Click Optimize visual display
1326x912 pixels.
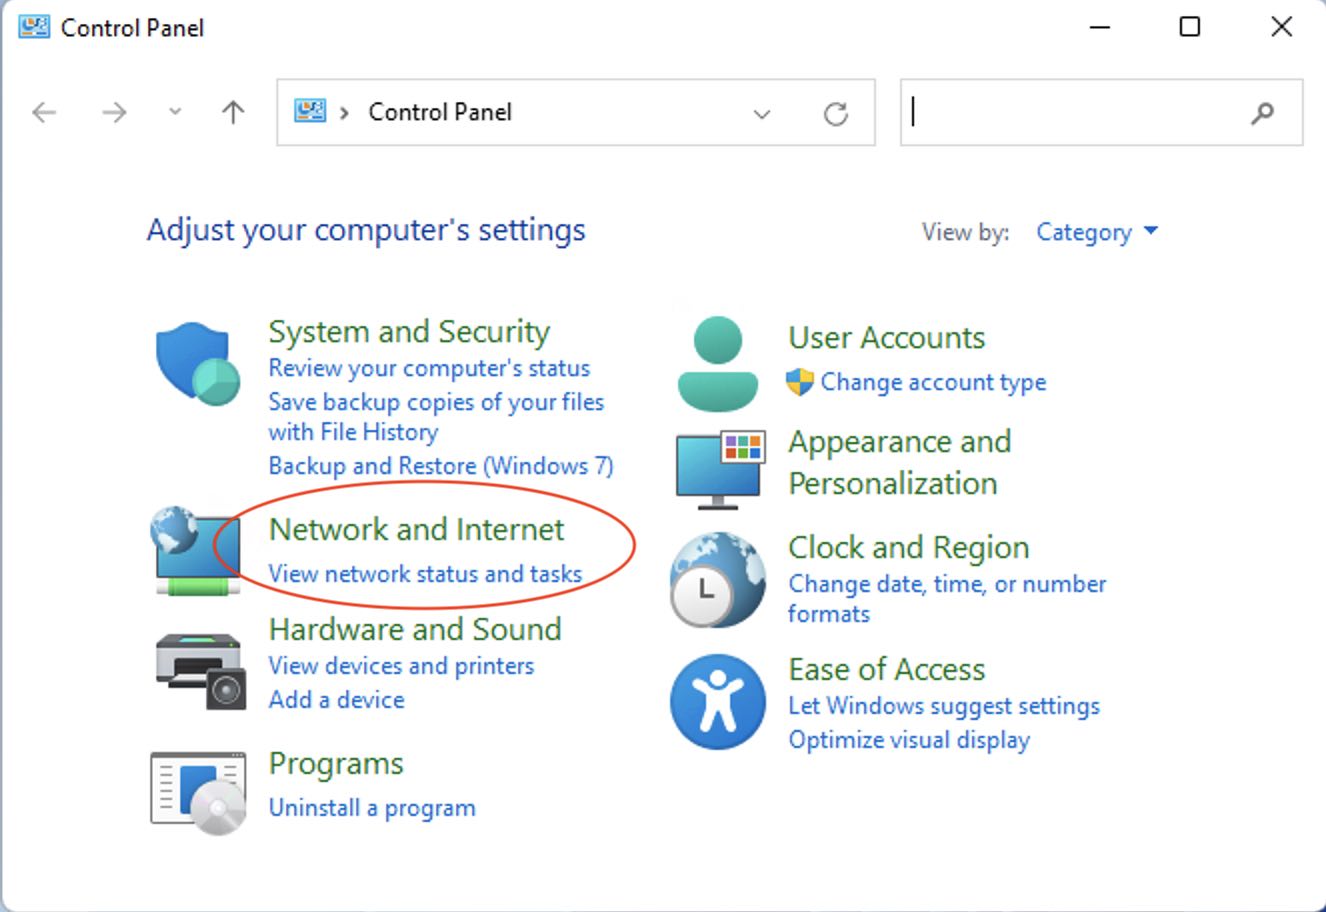[x=909, y=740]
